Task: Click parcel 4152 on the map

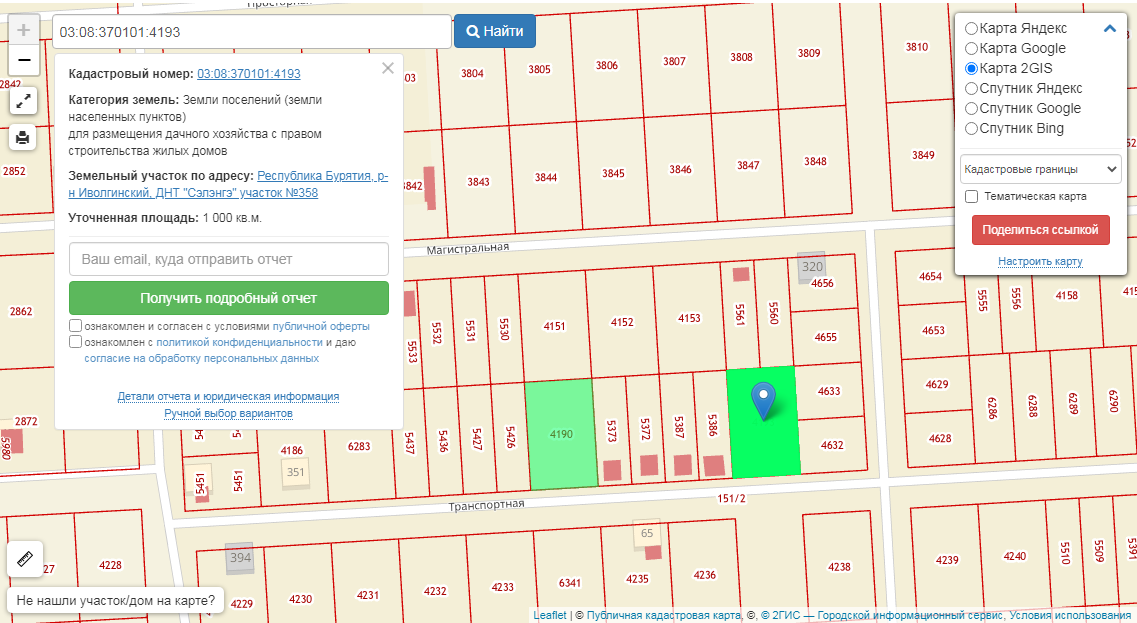Action: tap(621, 323)
